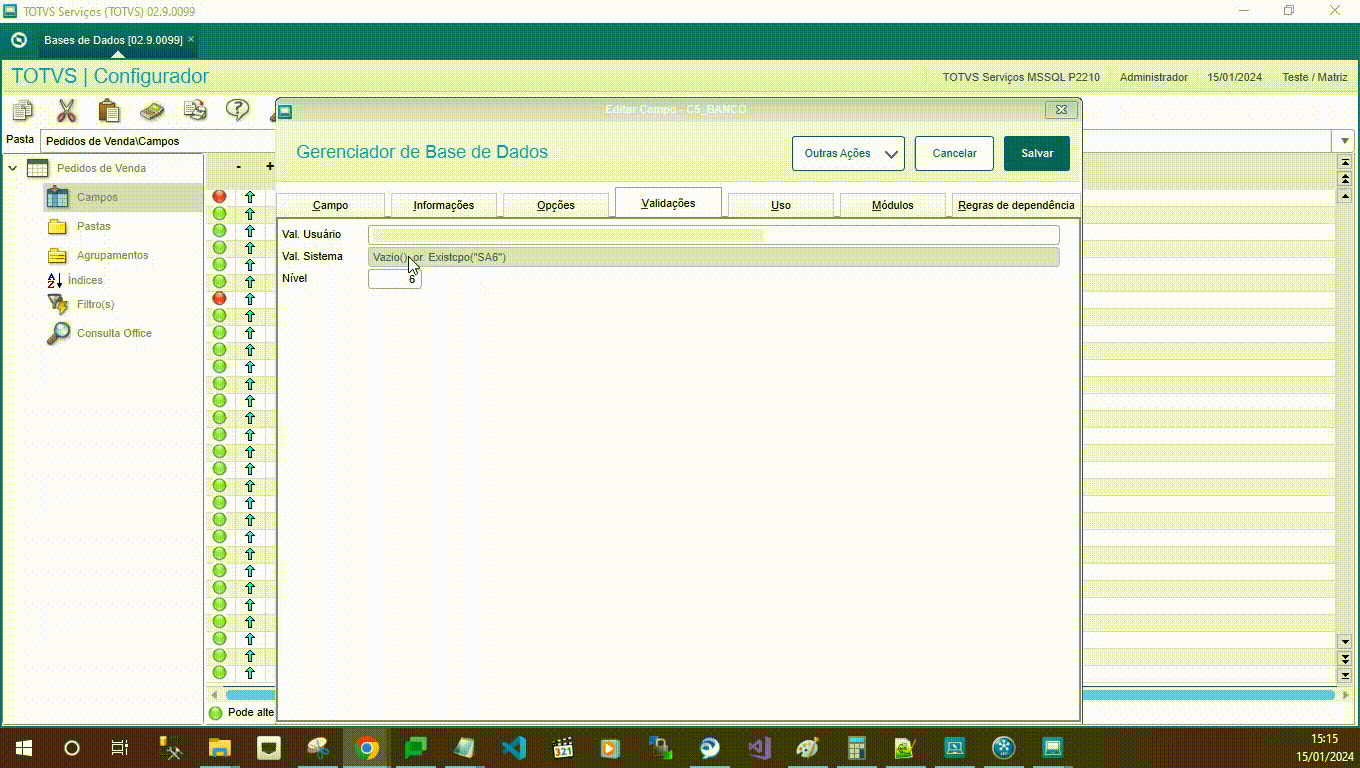Image resolution: width=1360 pixels, height=768 pixels.
Task: Go to the Uso tab
Action: (x=781, y=204)
